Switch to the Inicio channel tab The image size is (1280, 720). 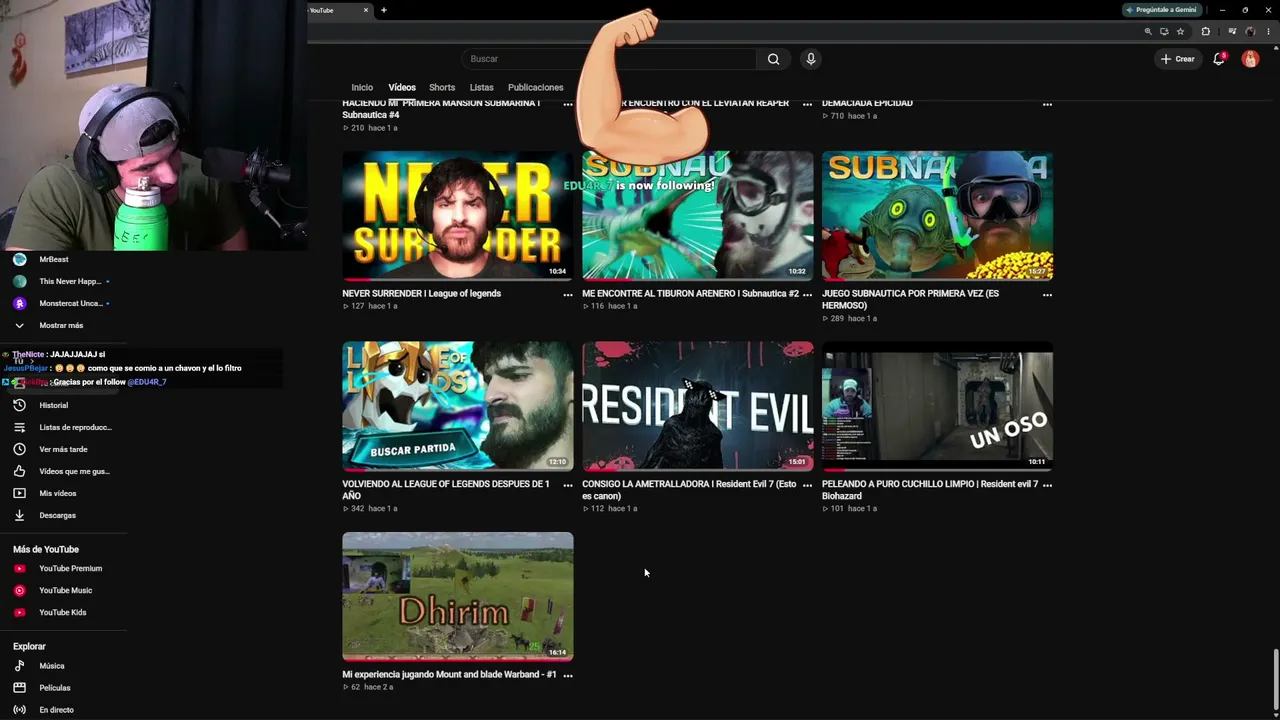pos(362,87)
